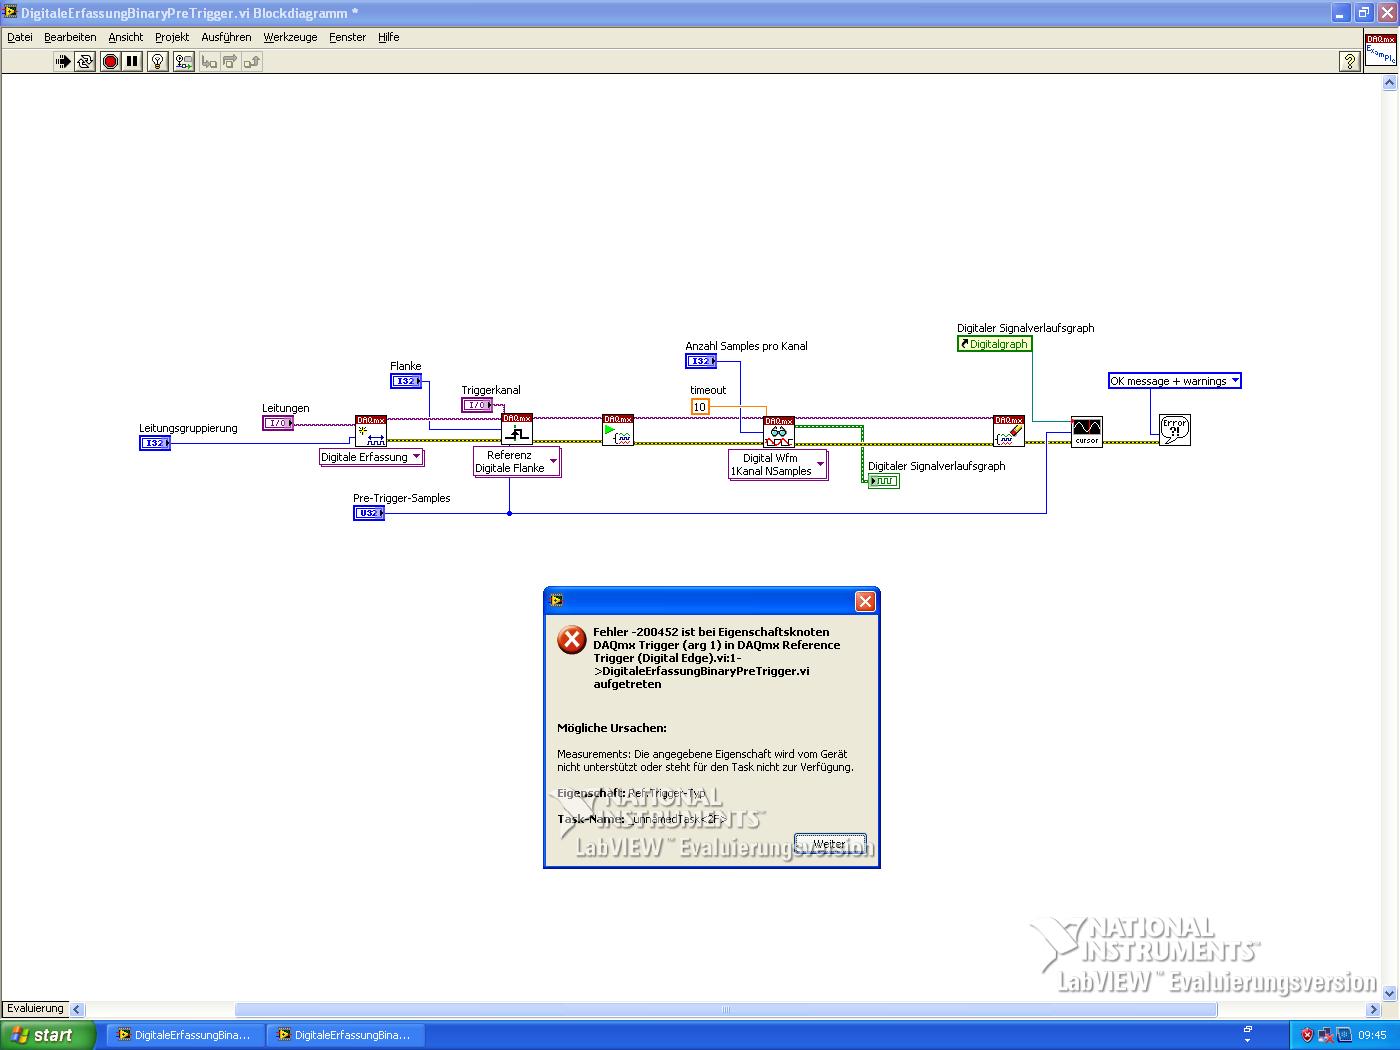Click the error icon in the dialog

pyautogui.click(x=572, y=640)
